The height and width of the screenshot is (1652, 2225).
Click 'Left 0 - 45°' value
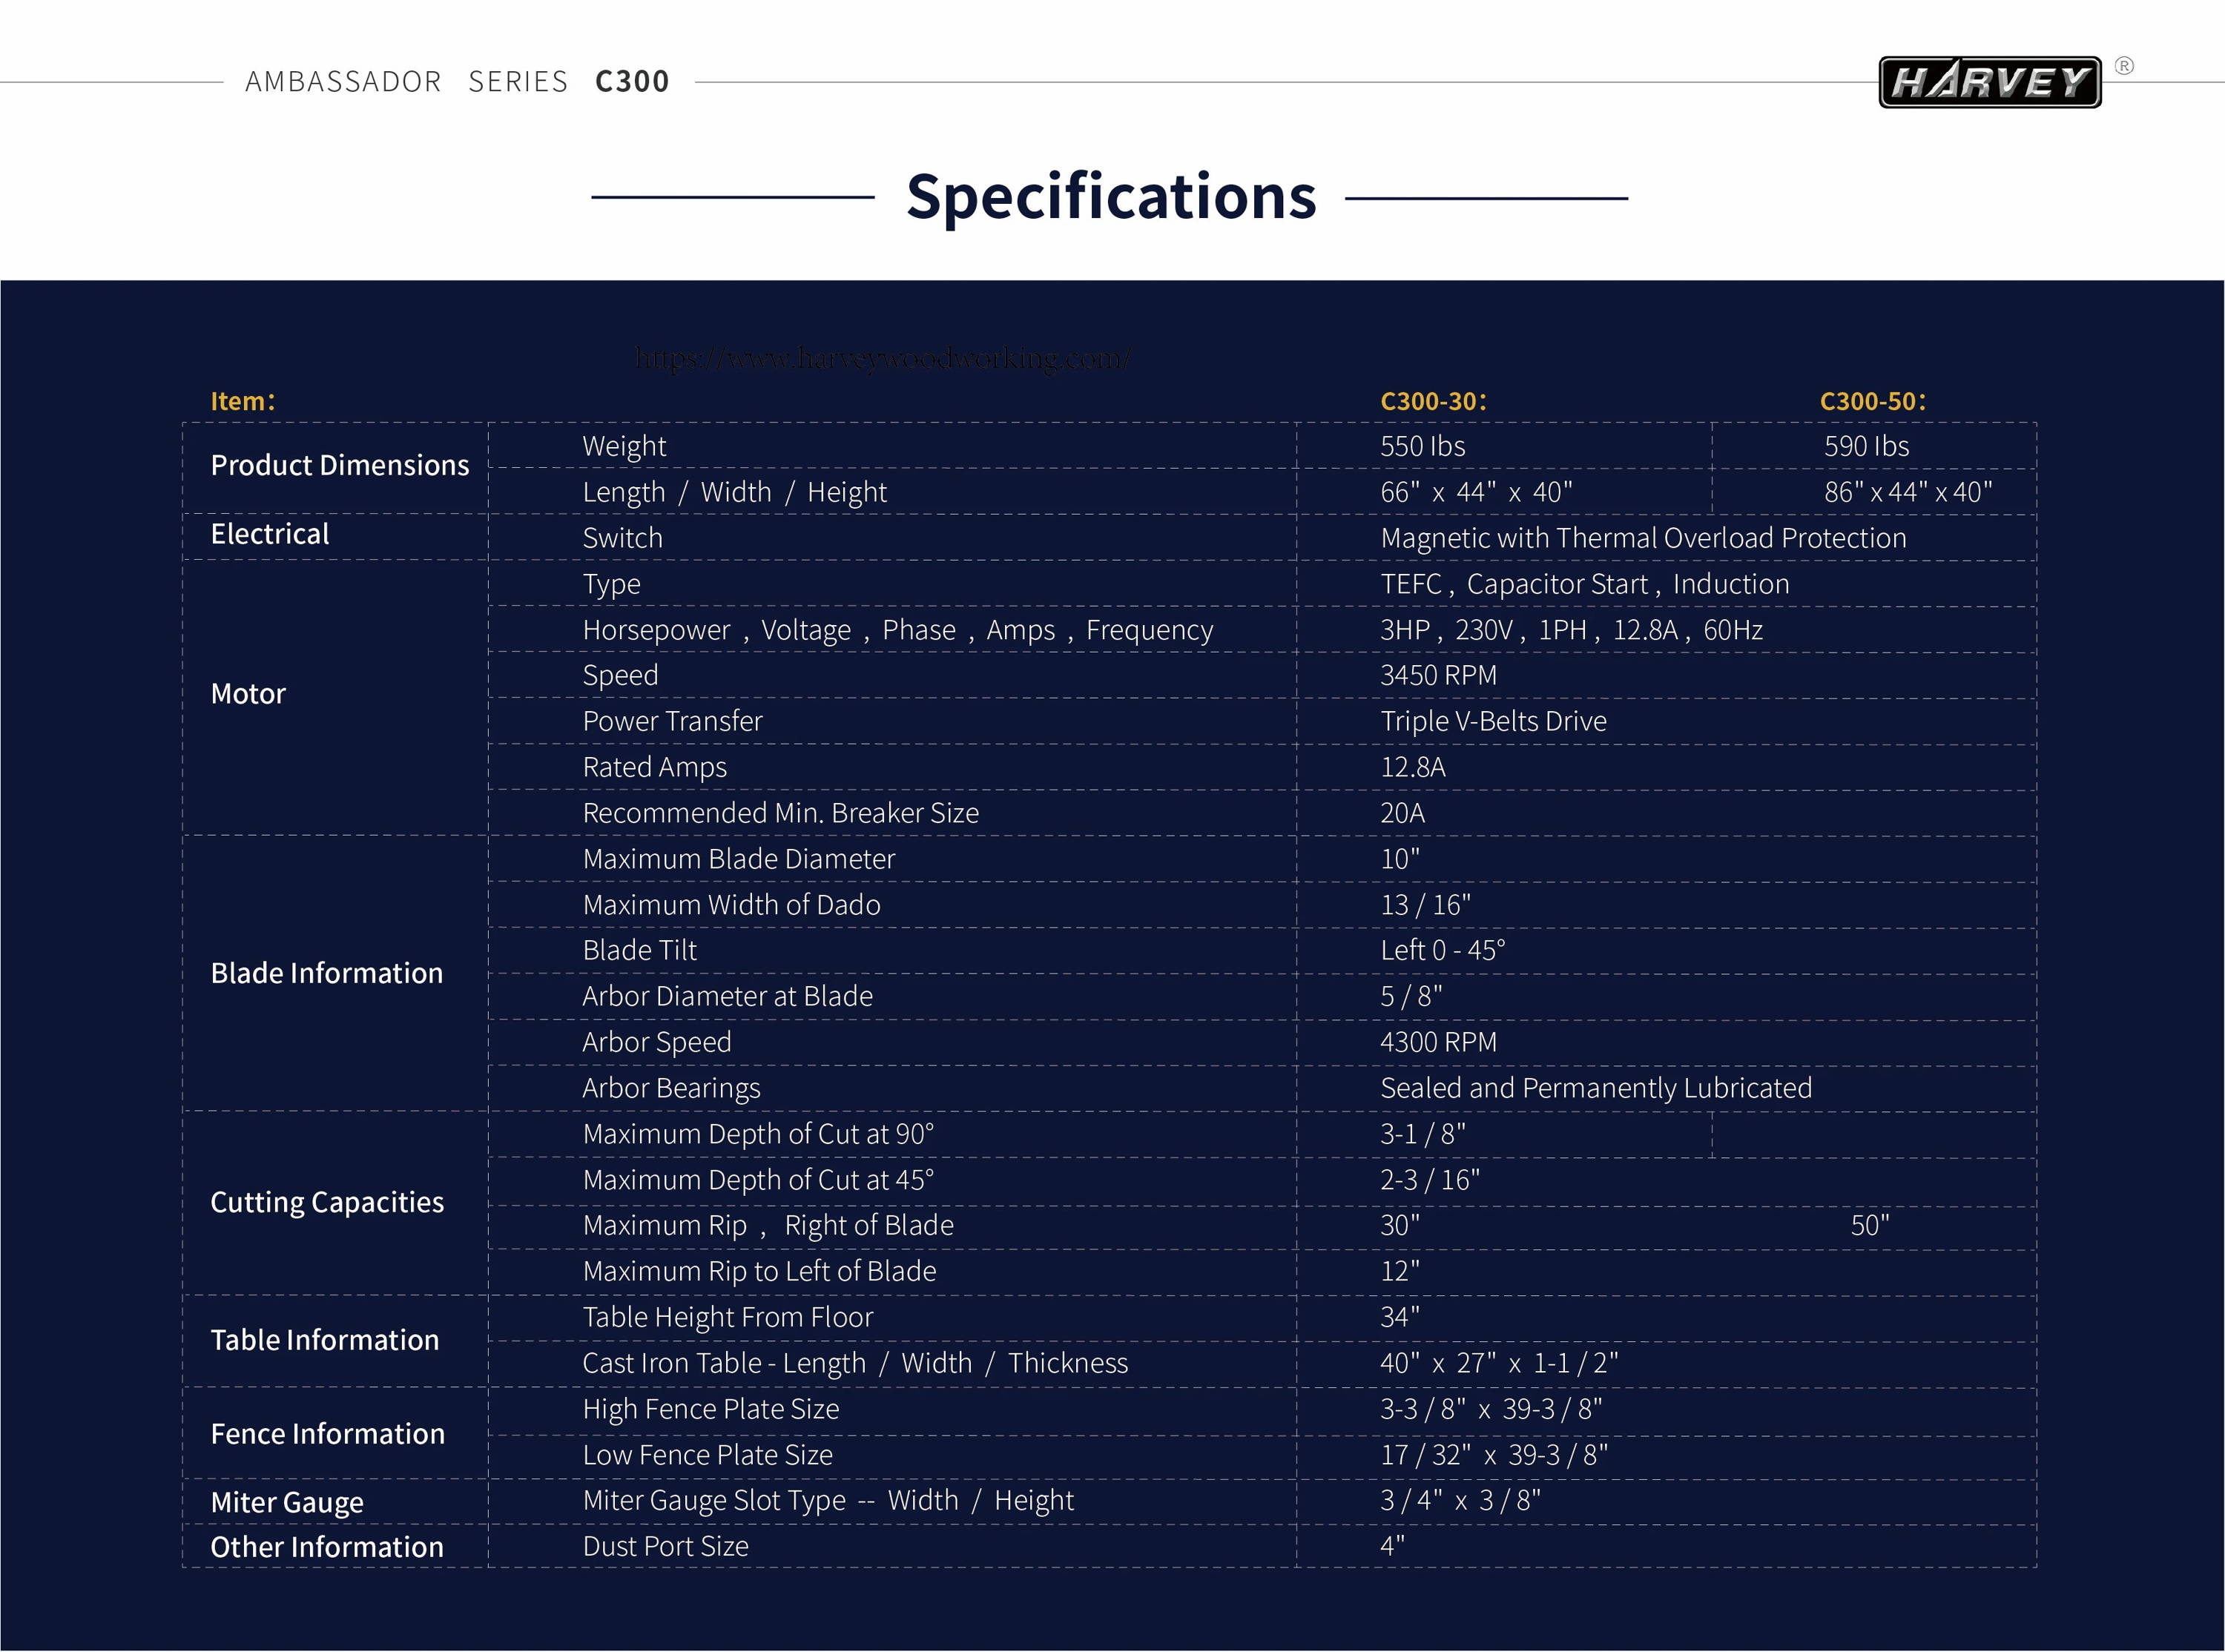(1442, 950)
